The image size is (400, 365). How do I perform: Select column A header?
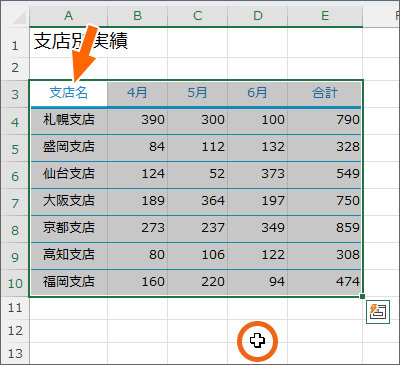(x=68, y=16)
